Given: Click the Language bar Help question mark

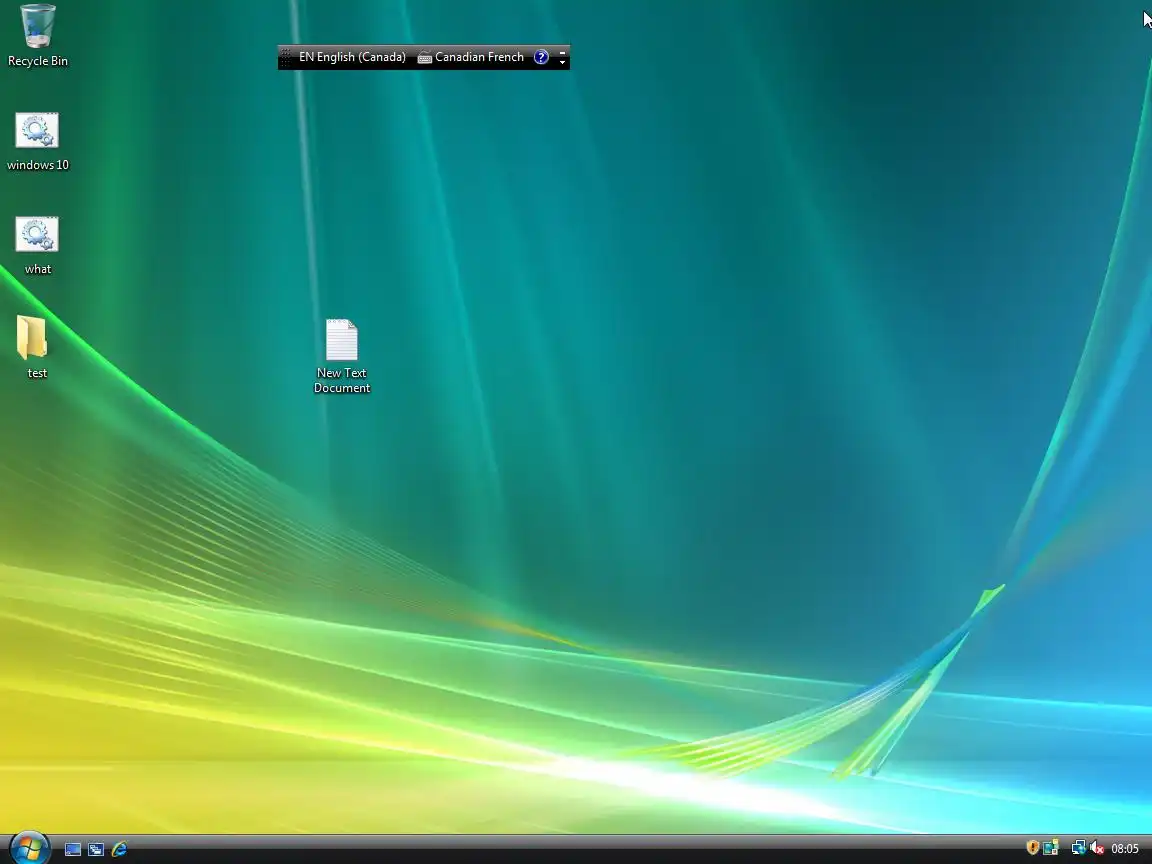Looking at the screenshot, I should click(x=541, y=57).
